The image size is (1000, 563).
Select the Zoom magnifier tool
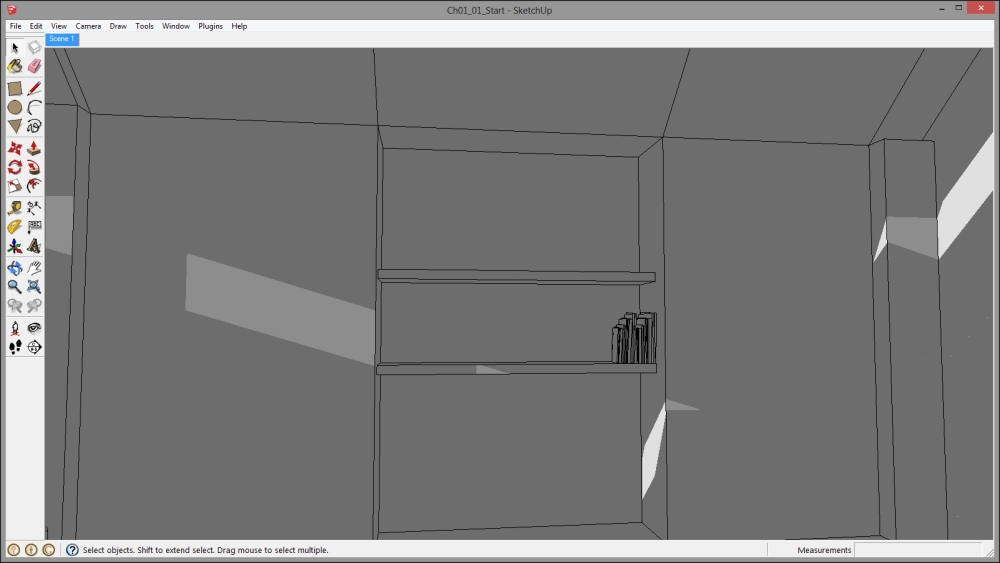coord(15,287)
